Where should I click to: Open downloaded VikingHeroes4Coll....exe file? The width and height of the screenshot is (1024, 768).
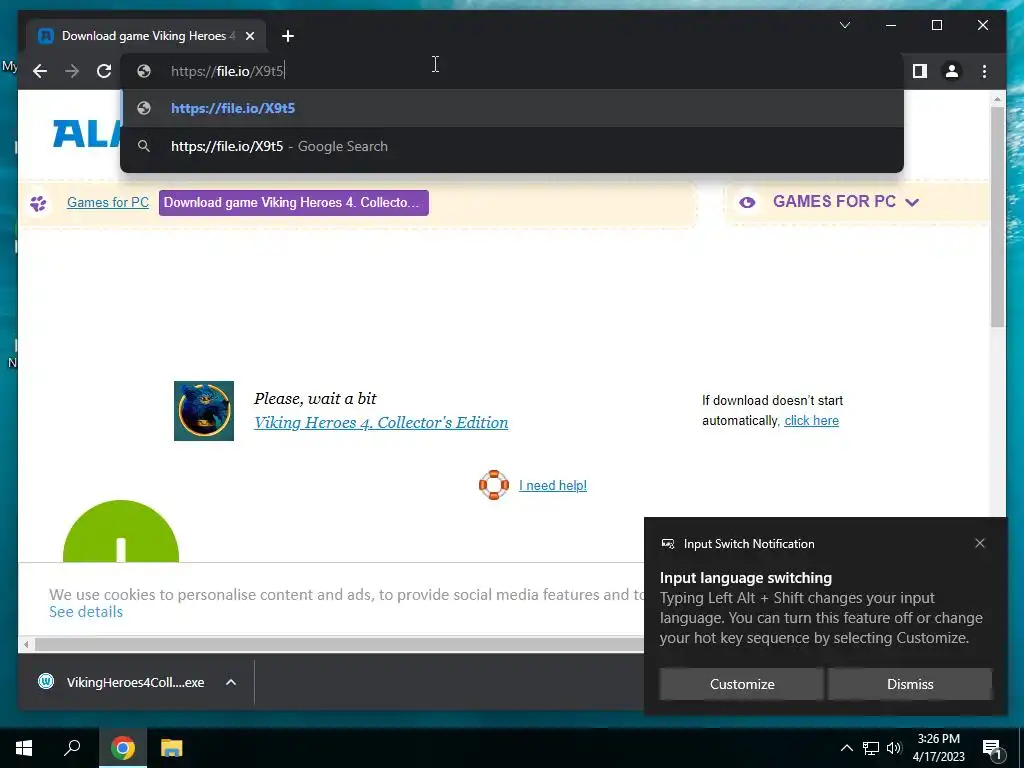(x=135, y=682)
